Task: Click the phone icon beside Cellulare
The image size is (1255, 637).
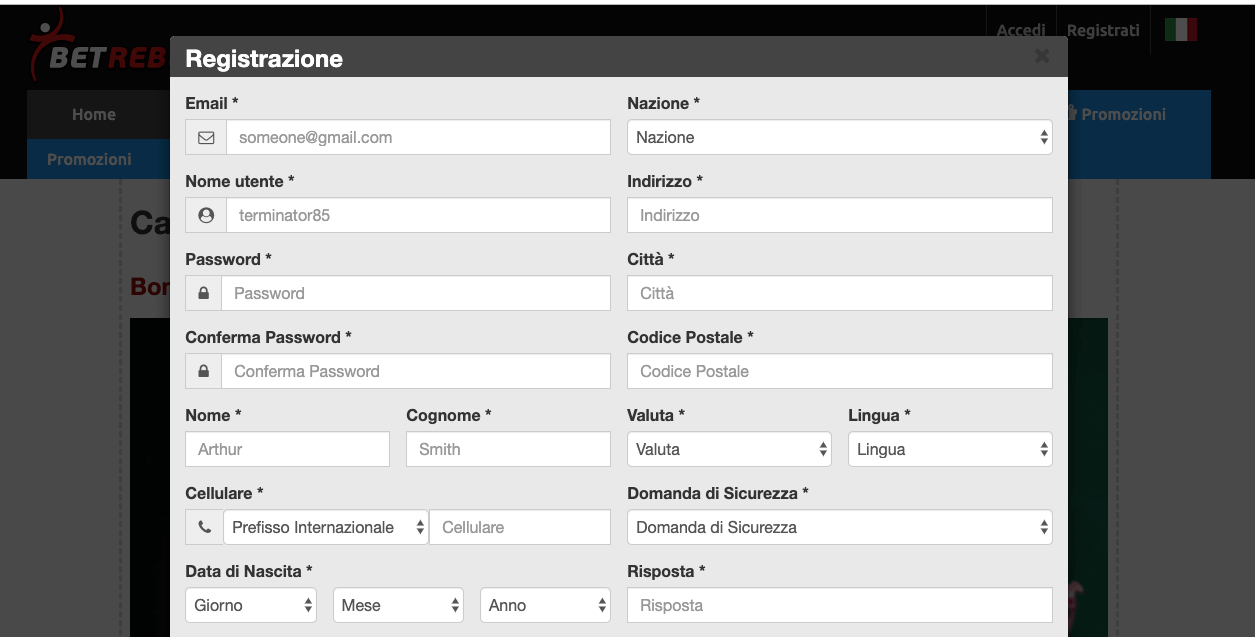Action: 205,527
